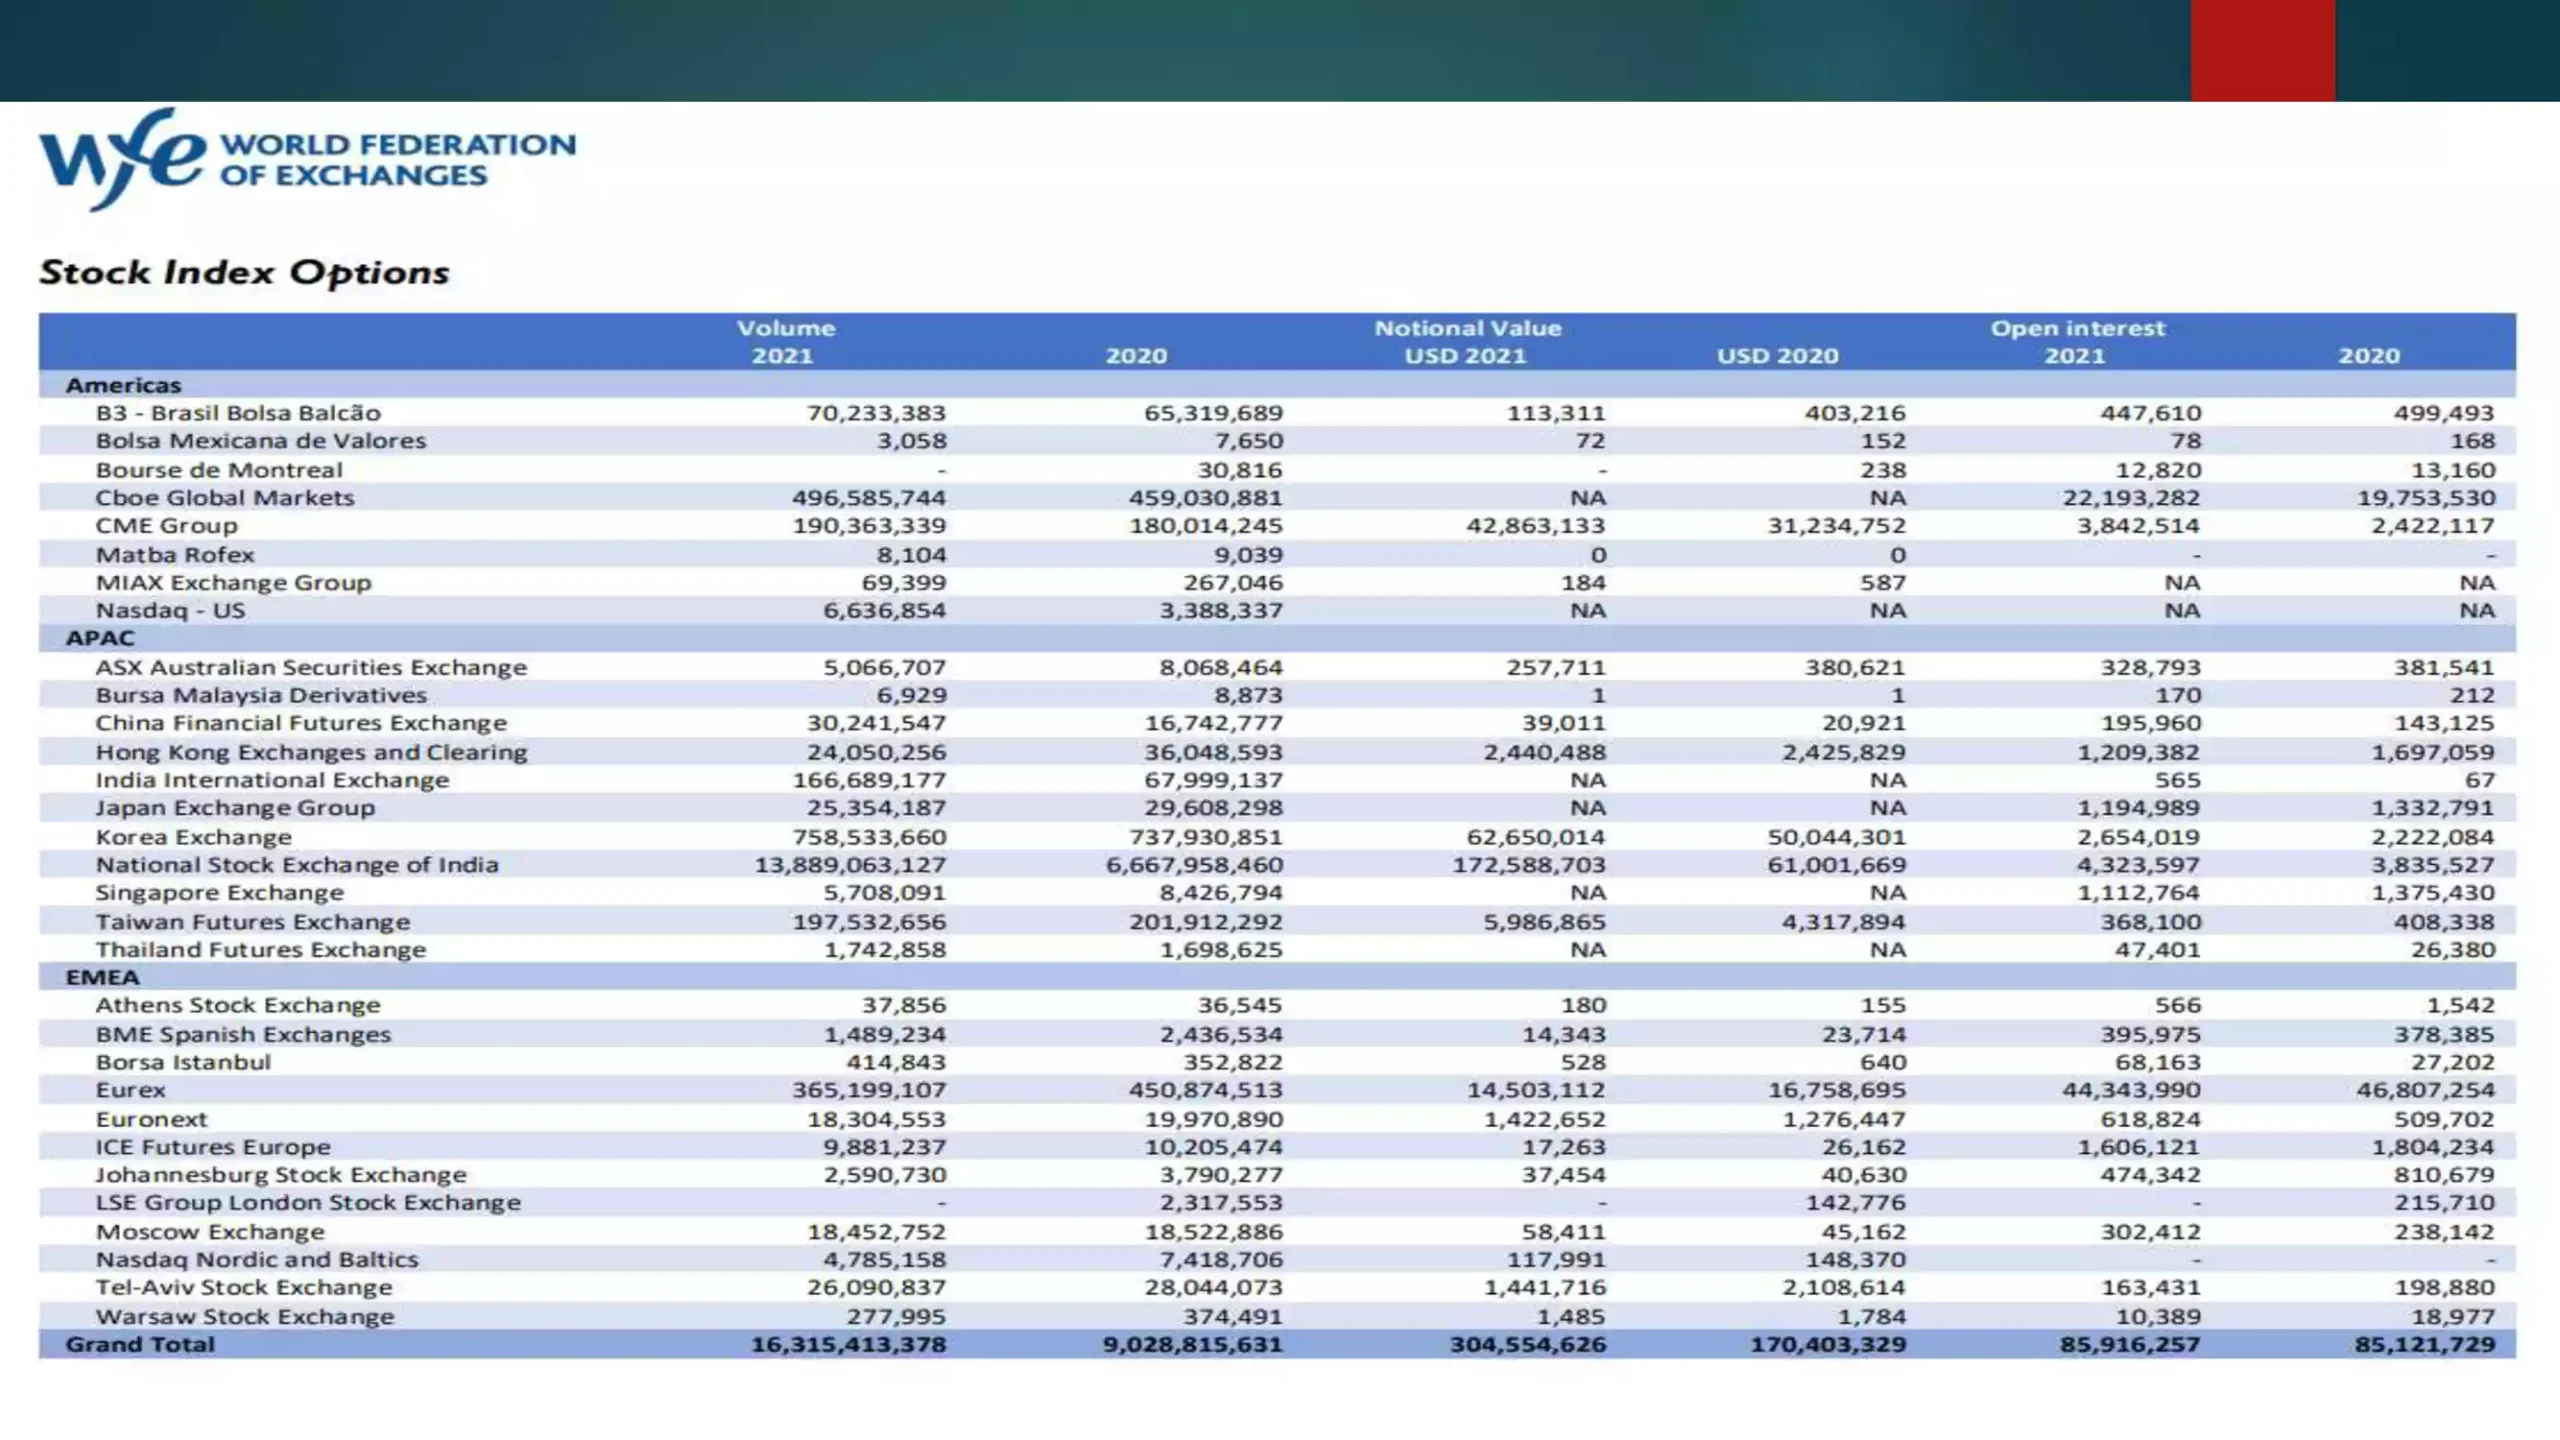Click the Grand Total row label

point(140,1345)
